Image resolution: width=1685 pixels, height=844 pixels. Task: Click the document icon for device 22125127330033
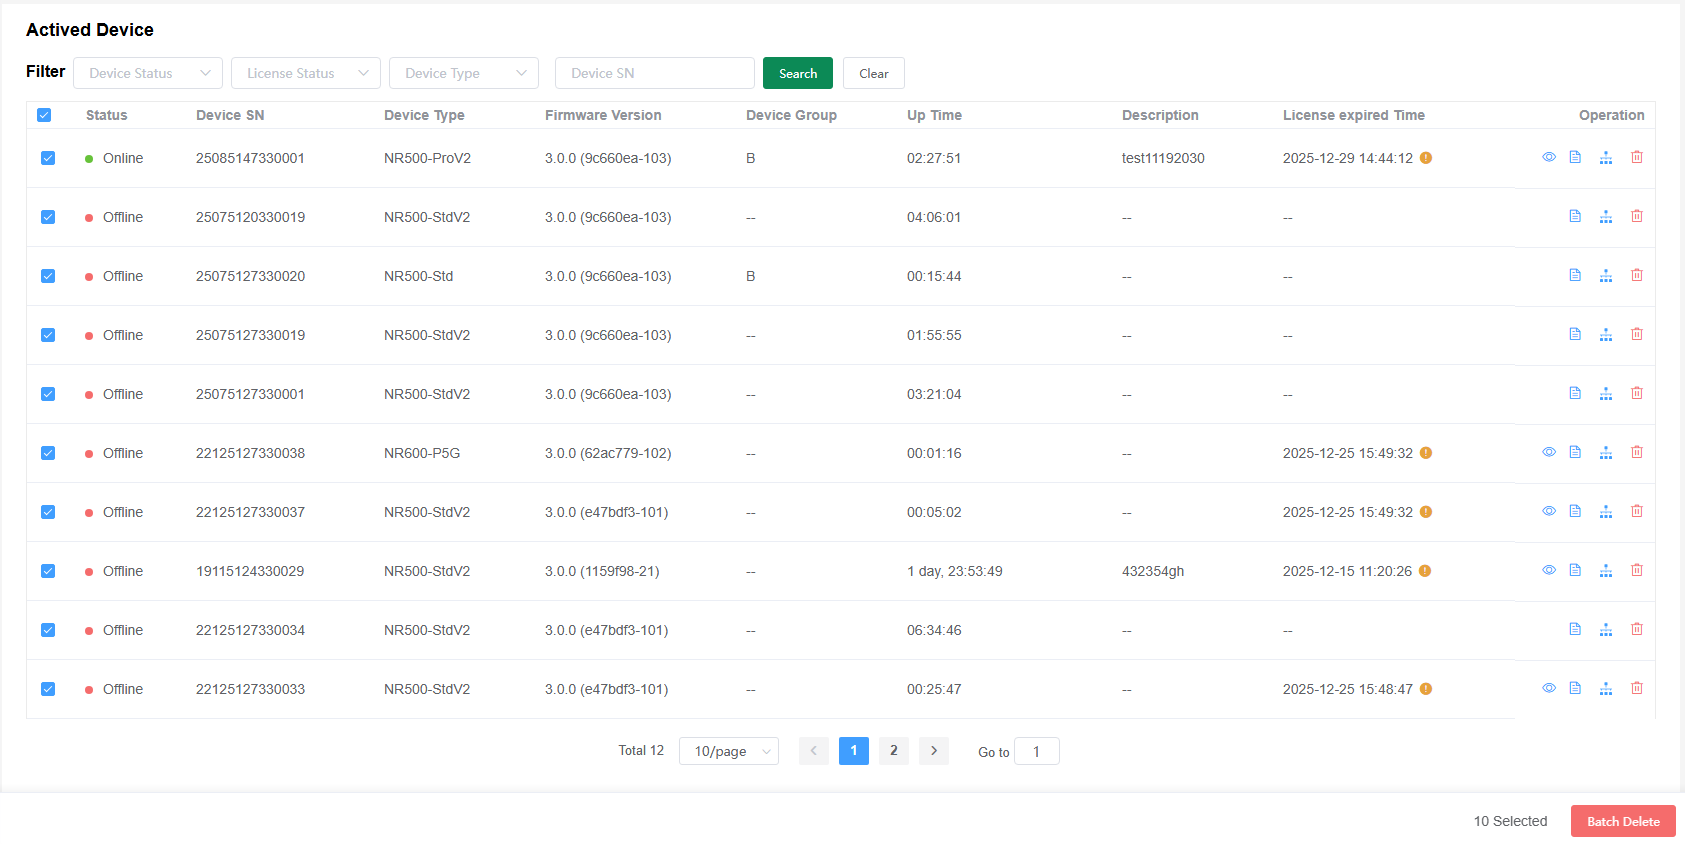(x=1575, y=688)
